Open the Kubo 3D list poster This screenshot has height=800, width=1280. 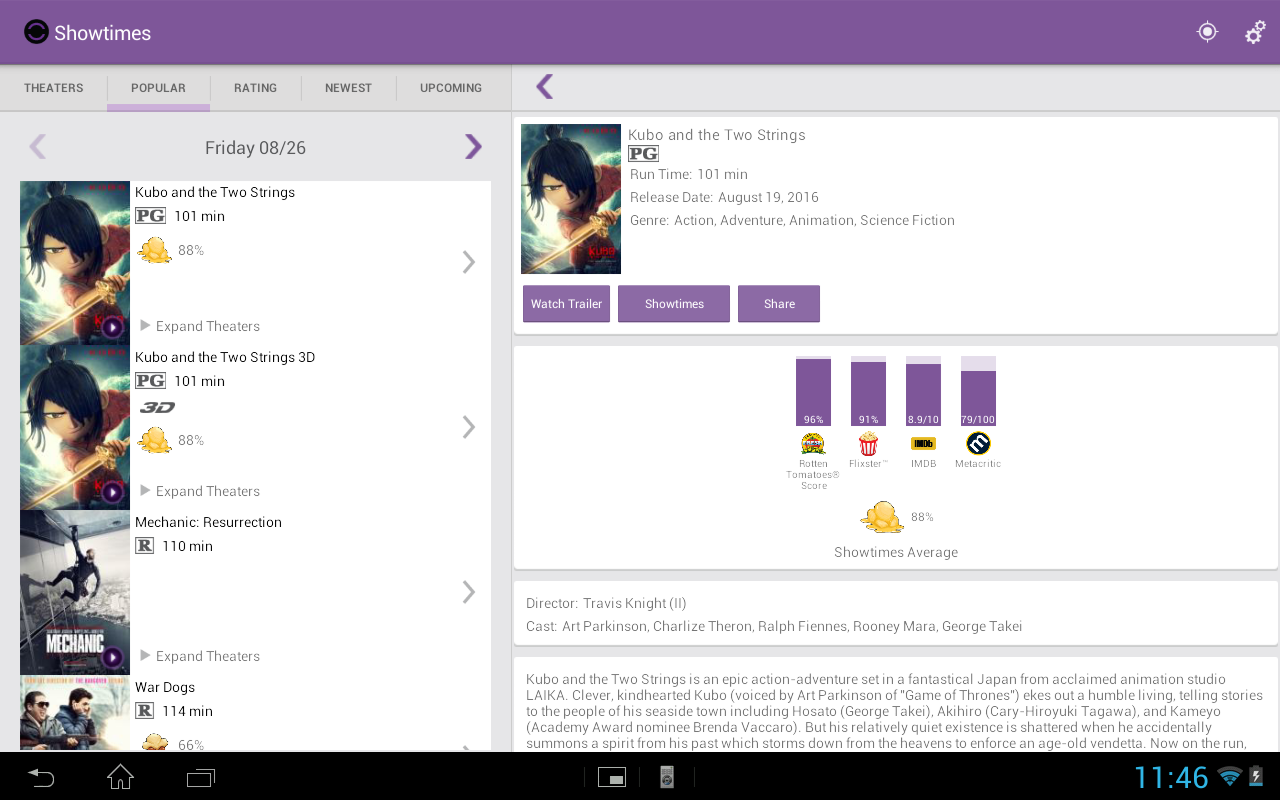click(x=75, y=428)
